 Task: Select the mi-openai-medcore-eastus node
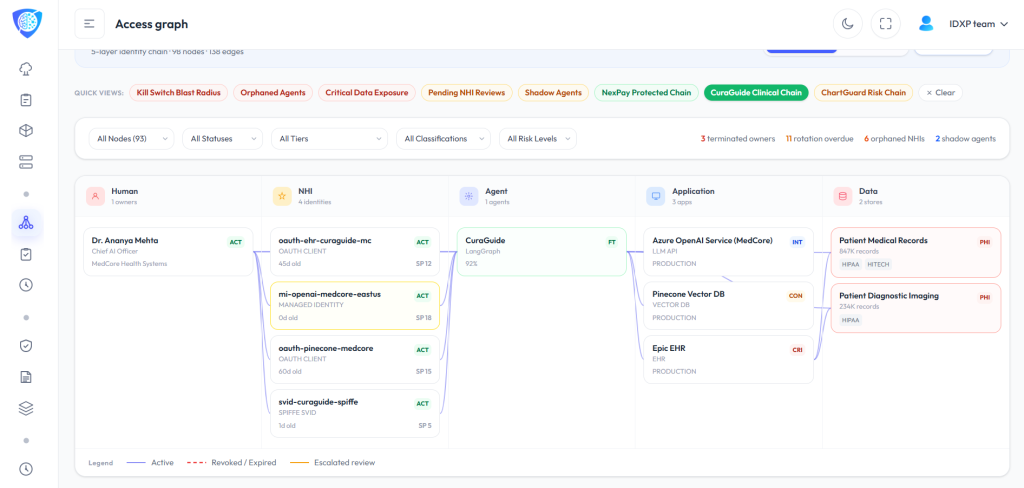pyautogui.click(x=355, y=305)
